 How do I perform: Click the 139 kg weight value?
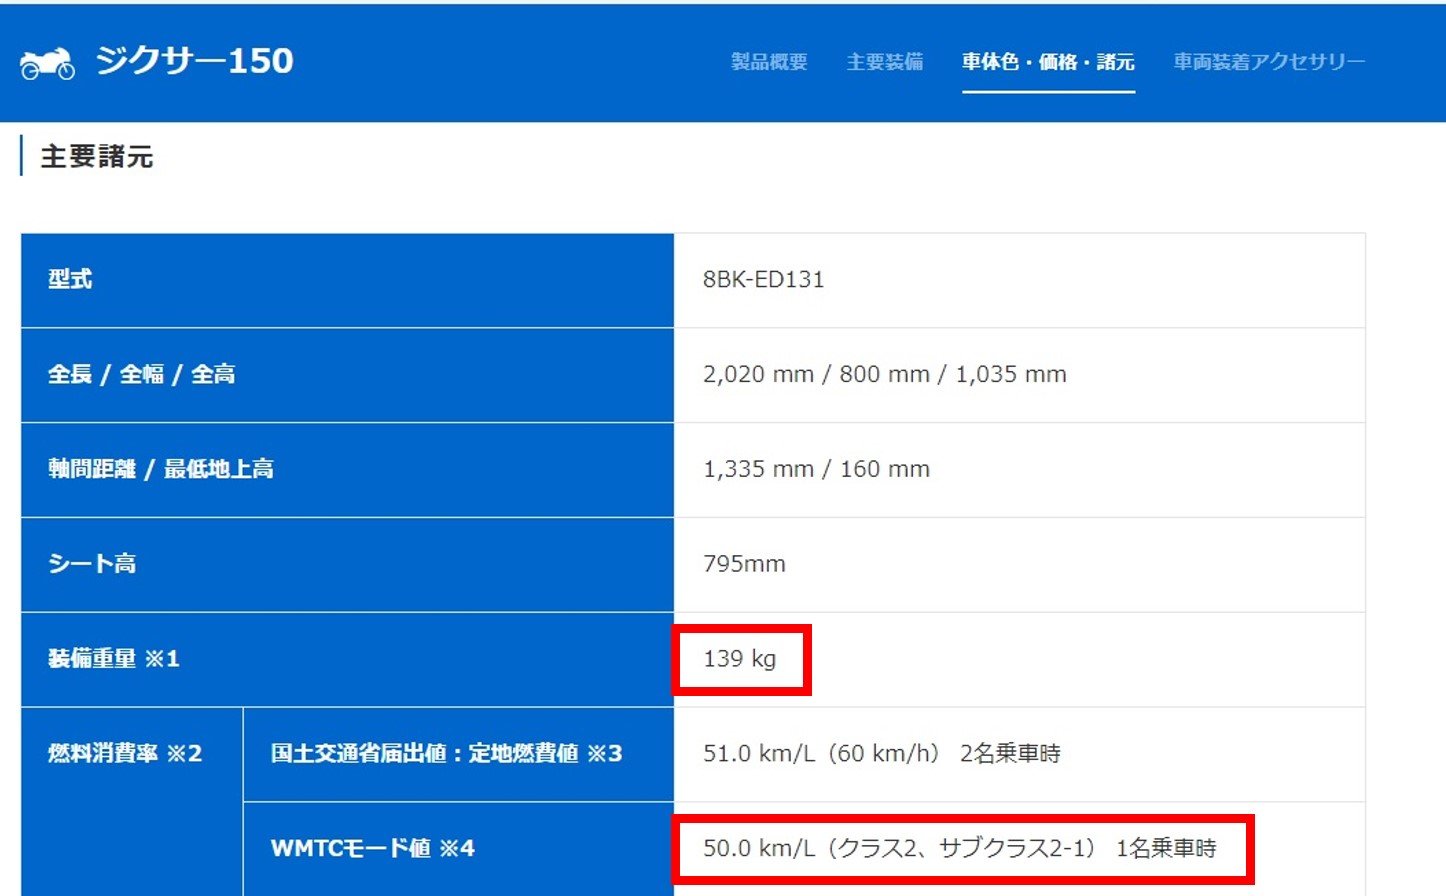click(739, 659)
